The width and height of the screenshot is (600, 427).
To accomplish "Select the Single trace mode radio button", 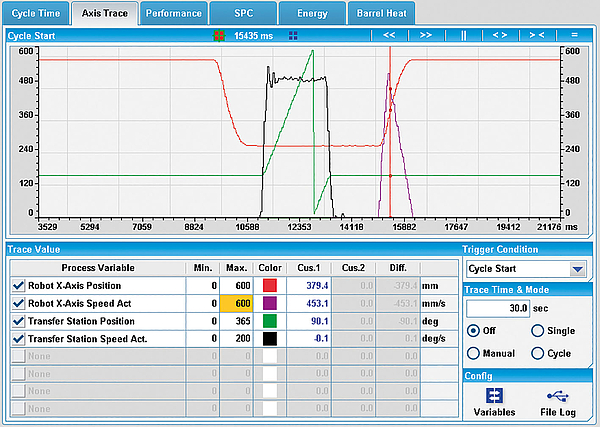I will tap(539, 331).
